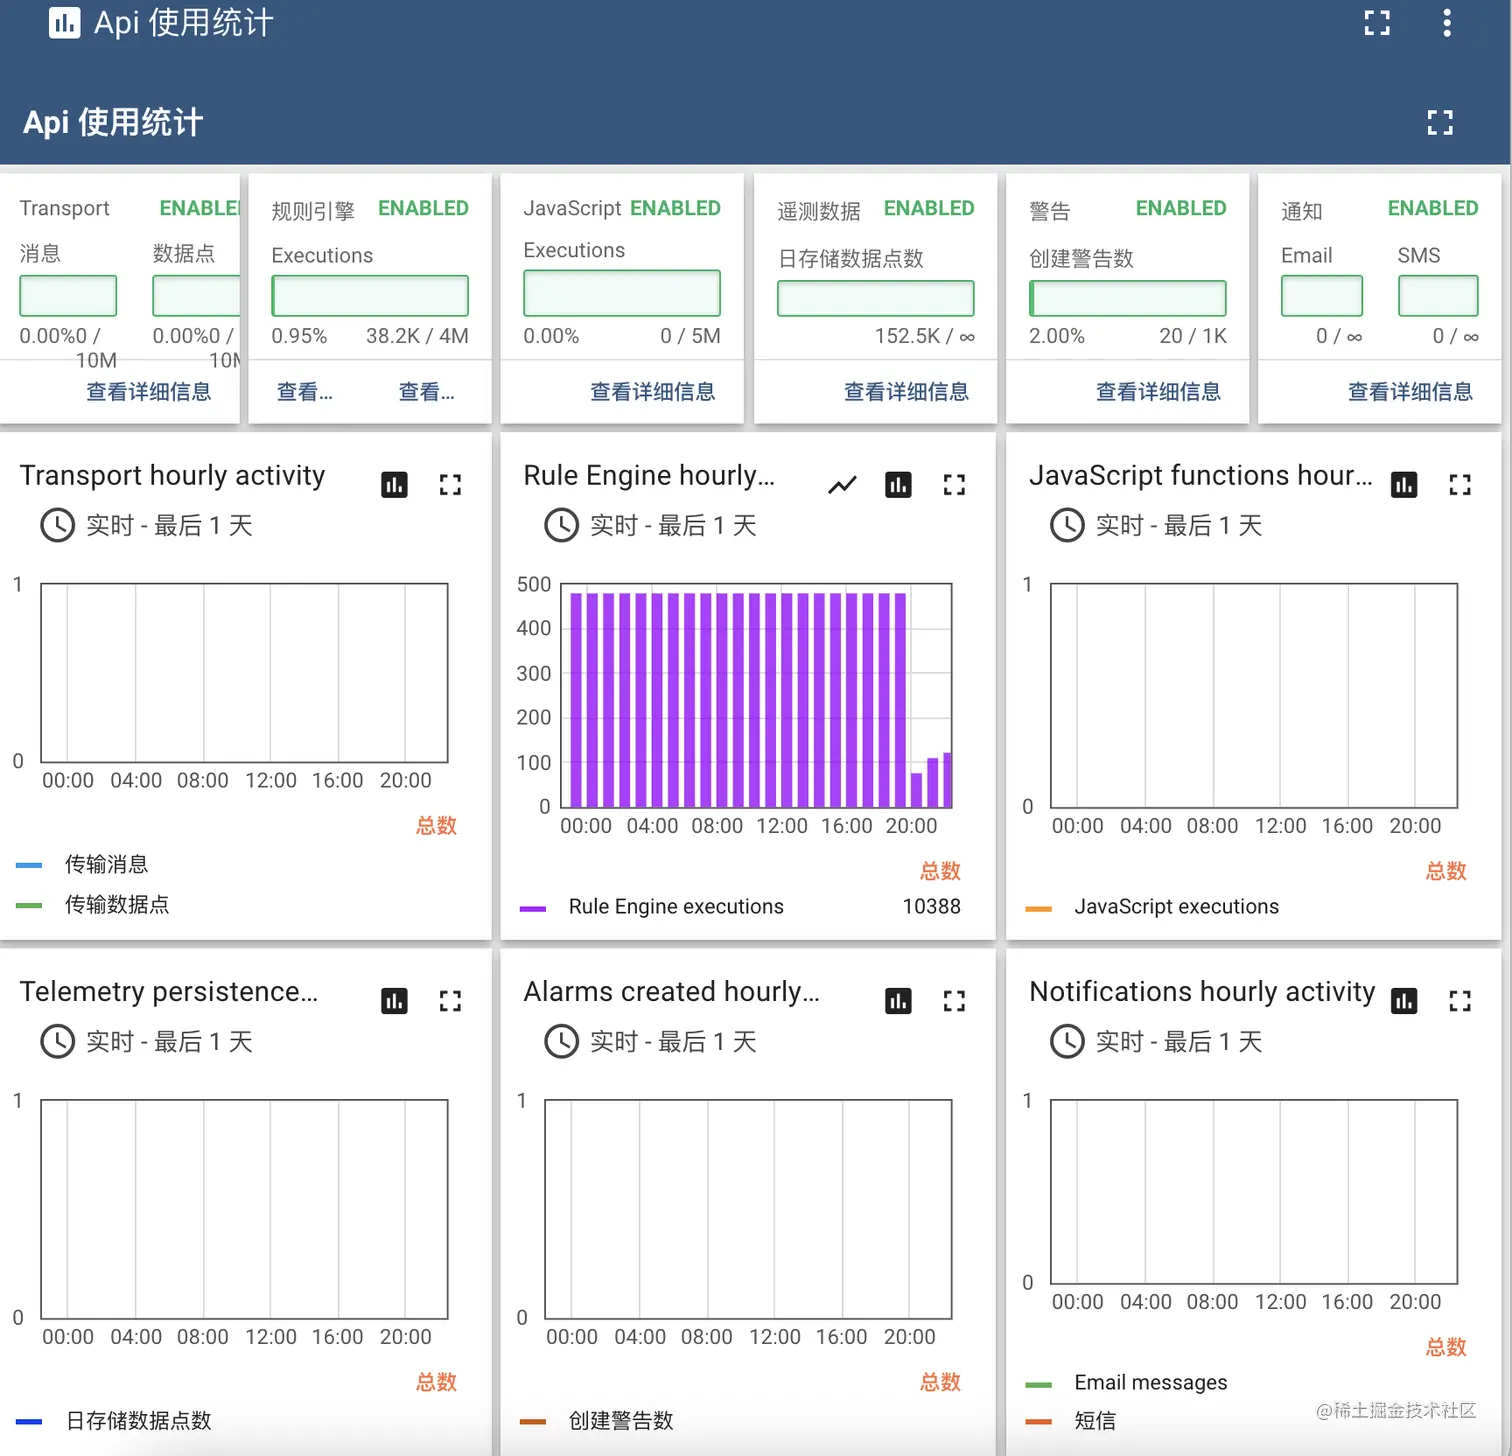Click the 规则引擎 Executions usage progress bar
This screenshot has height=1456, width=1512.
pyautogui.click(x=370, y=296)
